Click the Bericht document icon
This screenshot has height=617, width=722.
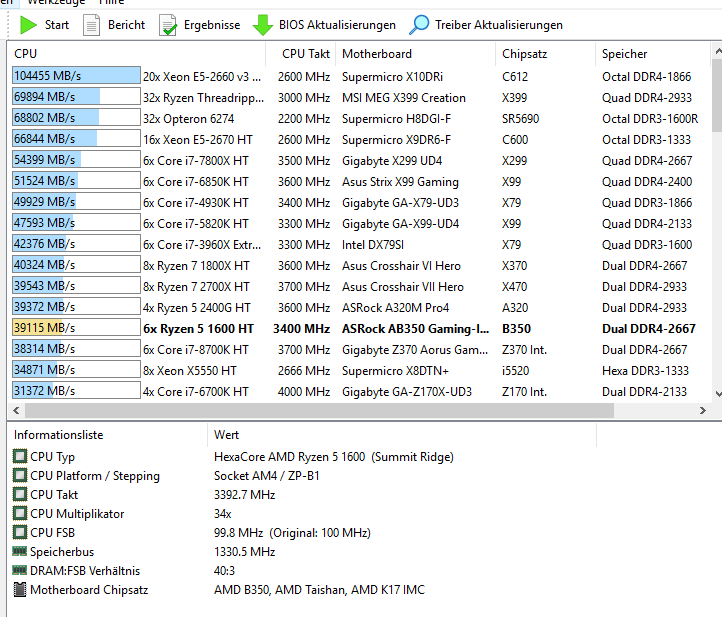(91, 25)
